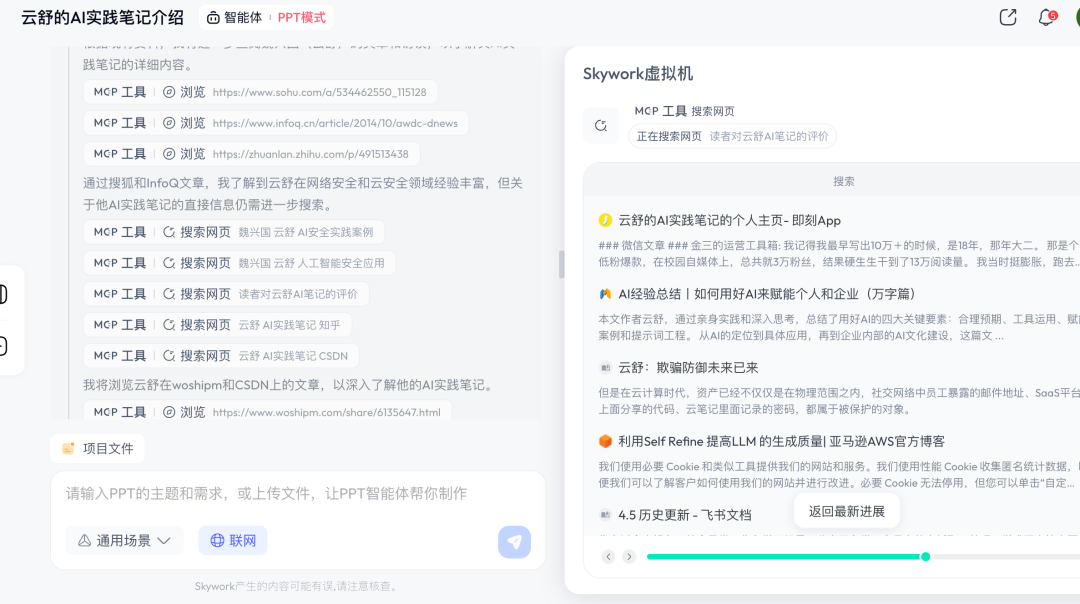Select search step 魏兴国 云舒 人工智能安全应用
Viewport: 1080px width, 604px height.
pos(239,263)
